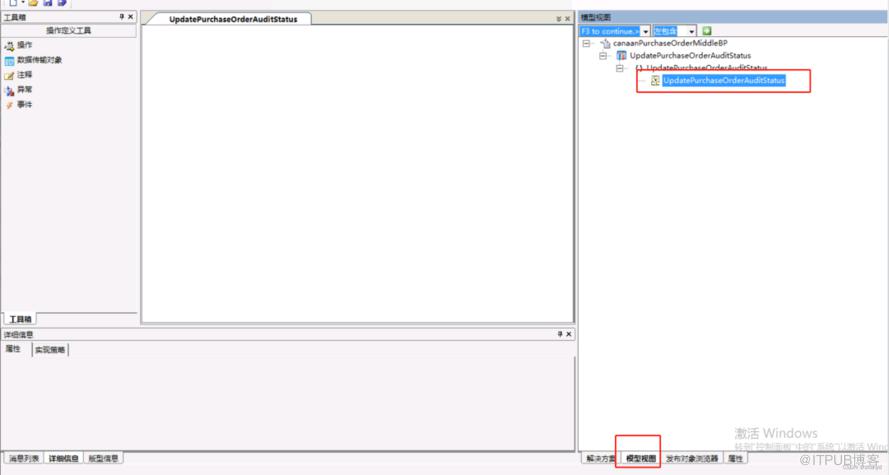Click the new file toolbar icon

[12, 3]
